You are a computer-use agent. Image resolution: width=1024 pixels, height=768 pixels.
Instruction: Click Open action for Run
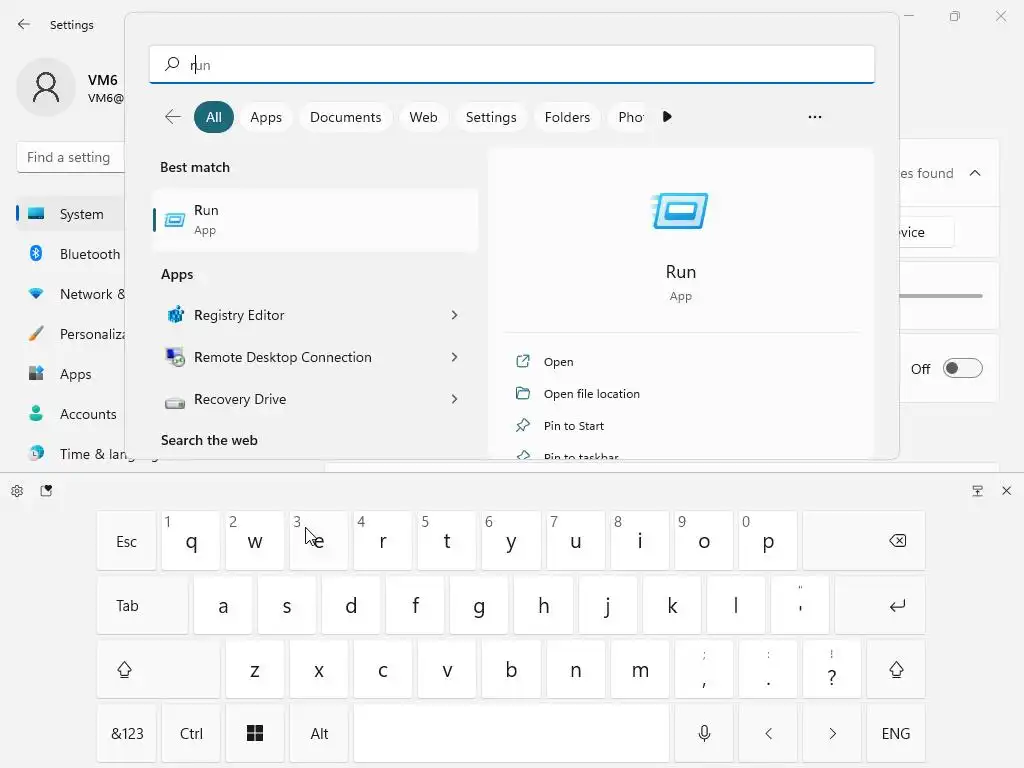coord(558,362)
